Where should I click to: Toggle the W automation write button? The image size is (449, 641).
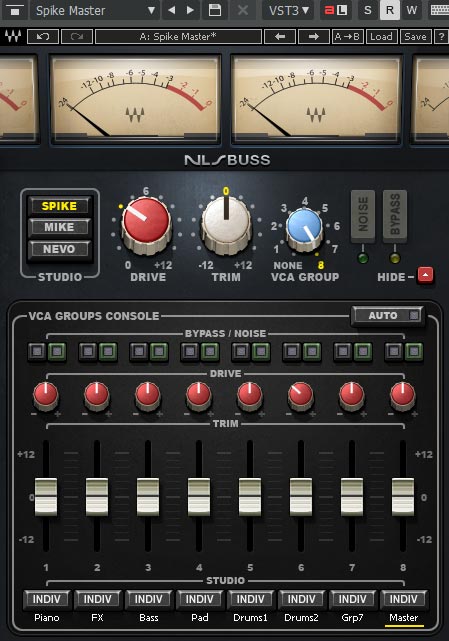pyautogui.click(x=412, y=10)
